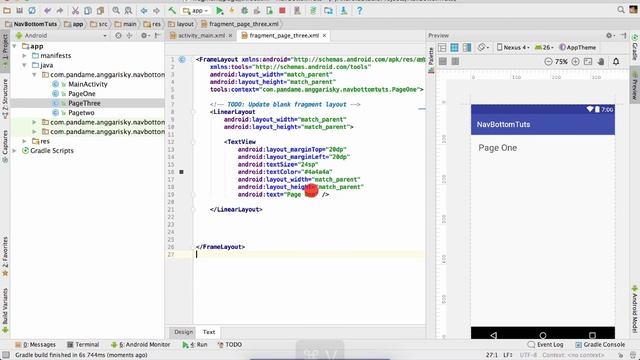The image size is (640, 360).
Task: Select Design plus Blueprint view in preview
Action: 467,48
